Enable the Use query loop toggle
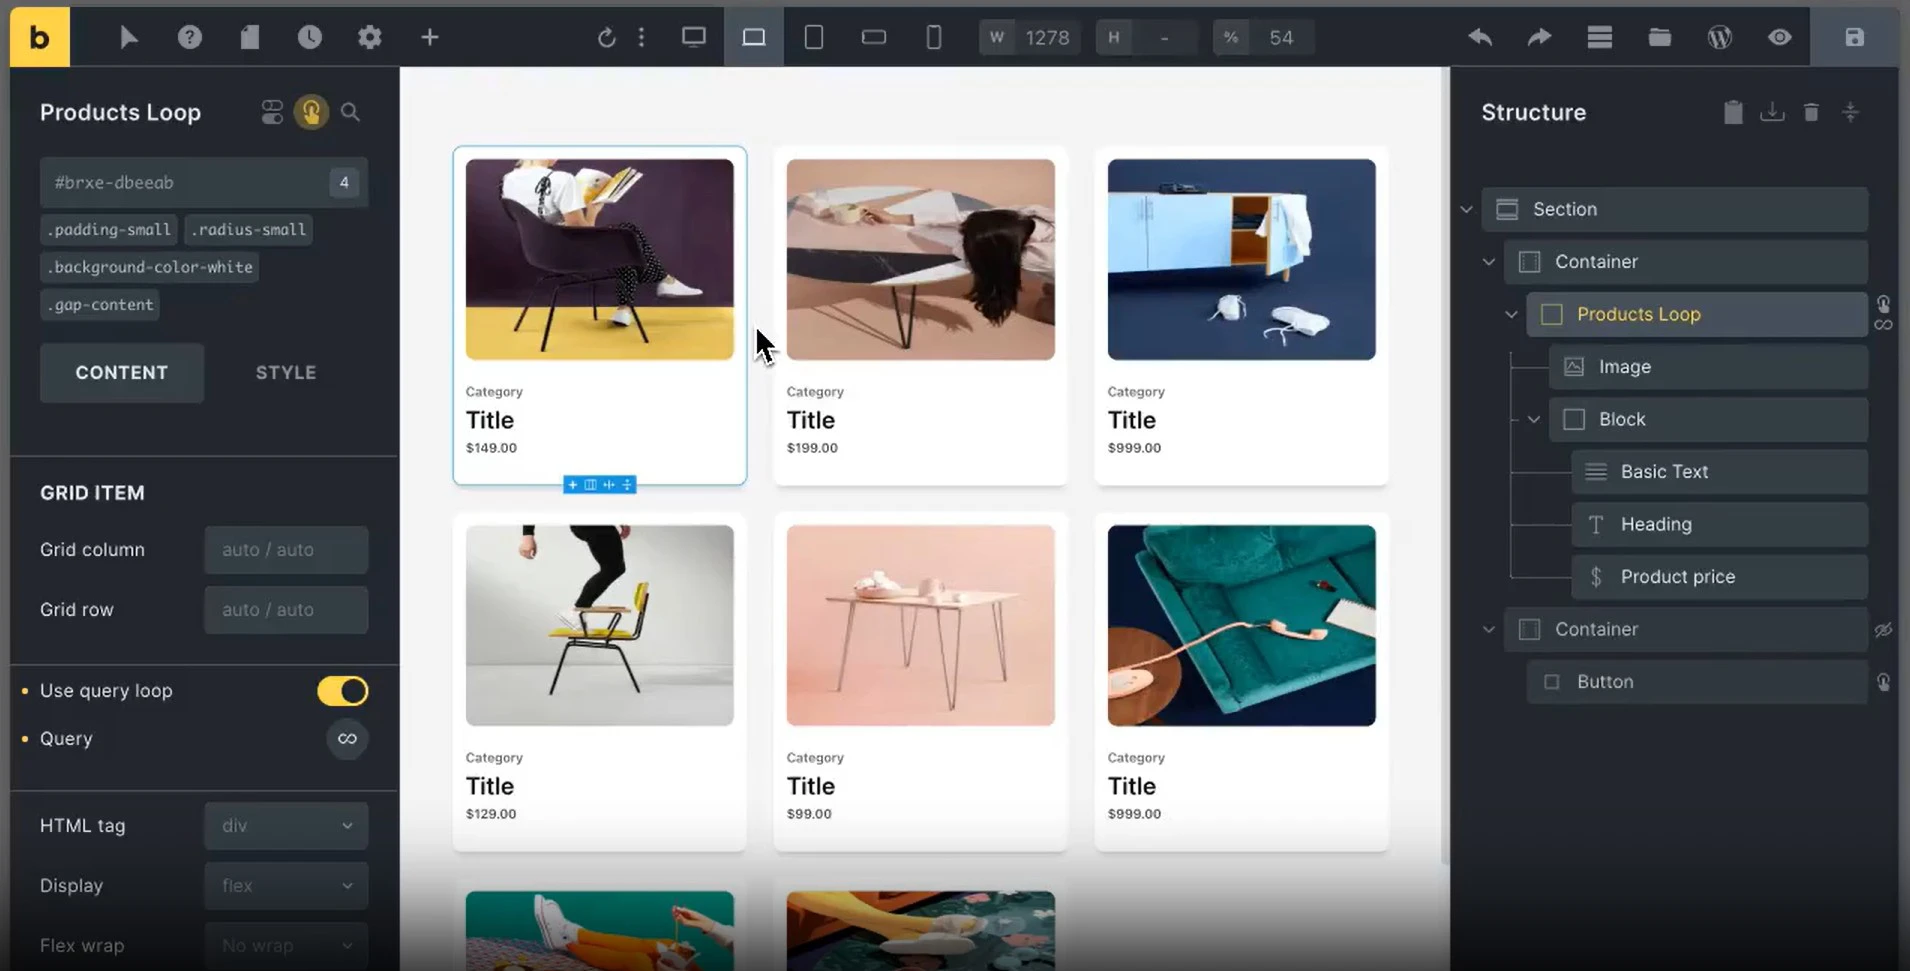 pos(342,690)
